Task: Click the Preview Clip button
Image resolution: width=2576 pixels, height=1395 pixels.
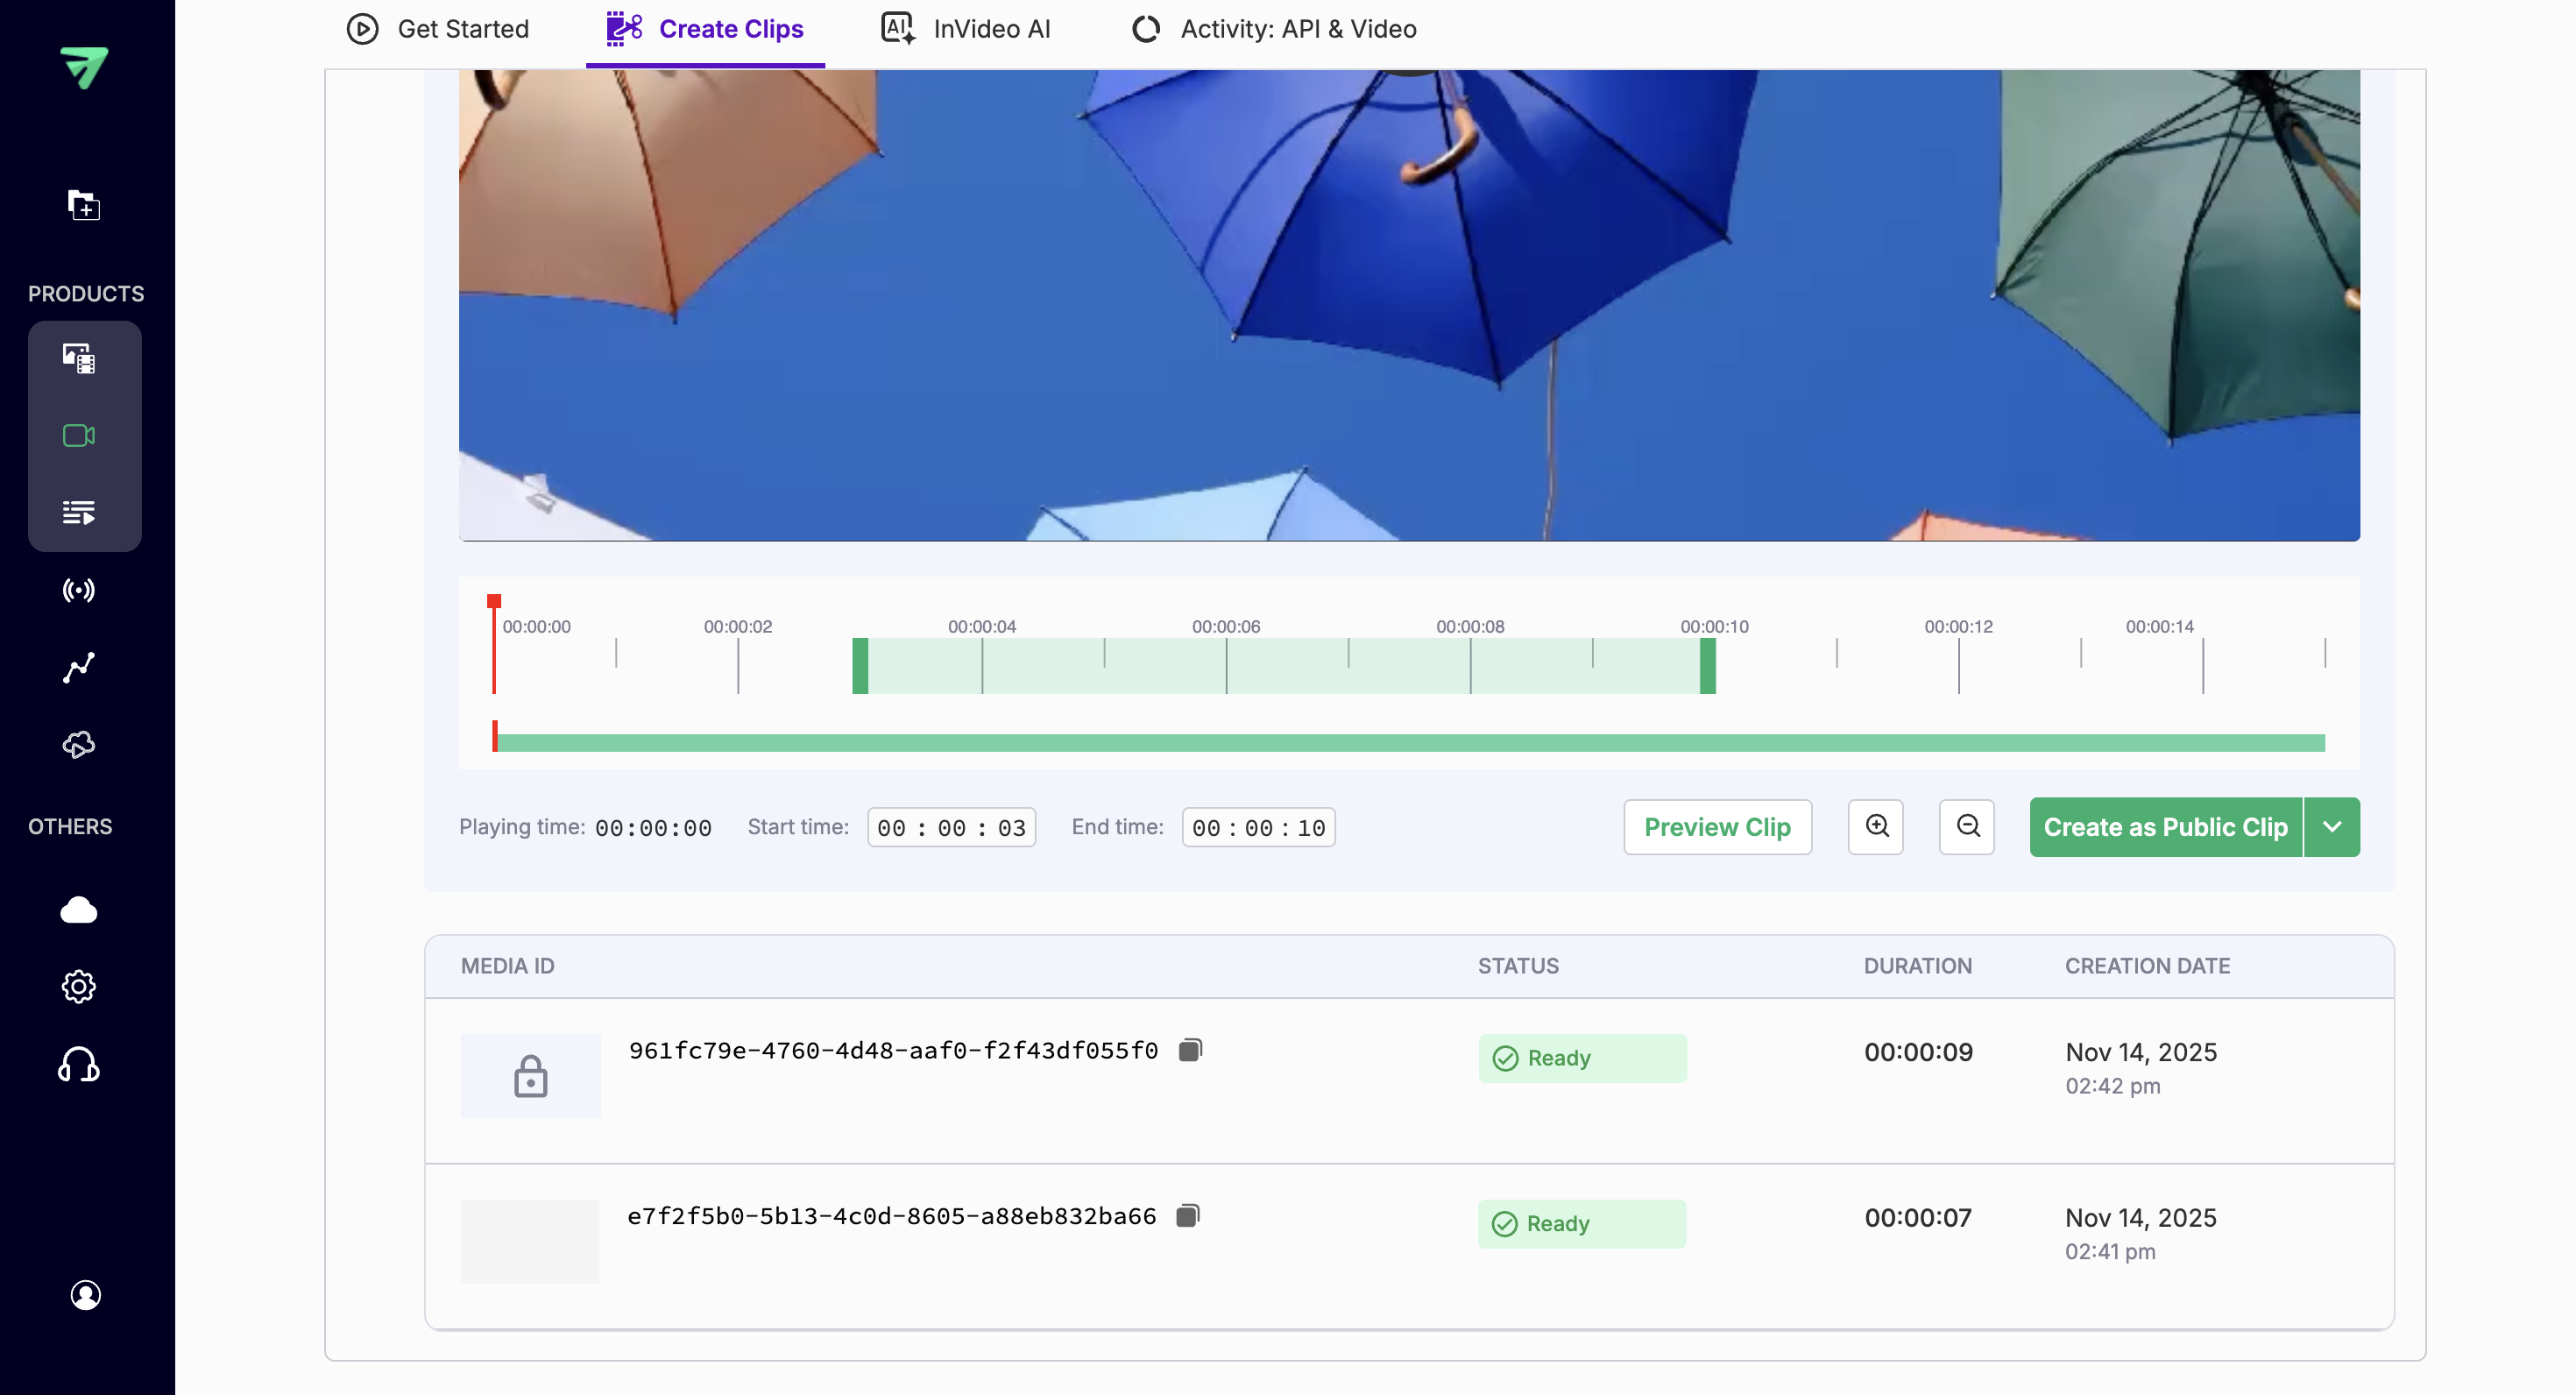Action: click(x=1717, y=827)
